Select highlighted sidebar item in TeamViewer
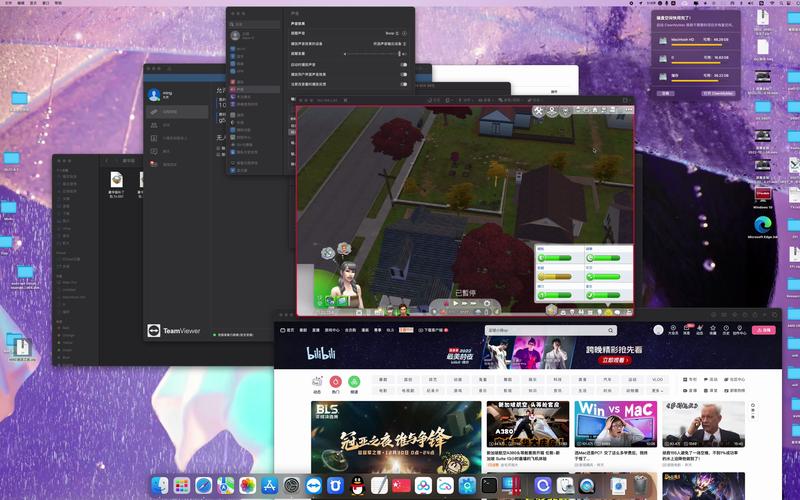 pos(177,112)
